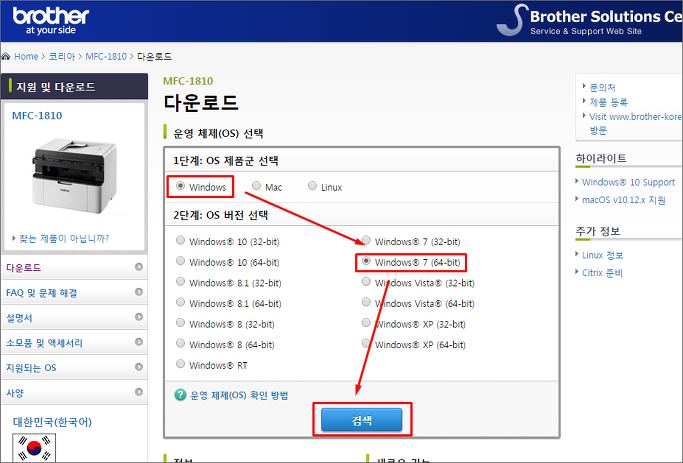
Task: Select the Linux OS family radio
Action: pyautogui.click(x=312, y=186)
